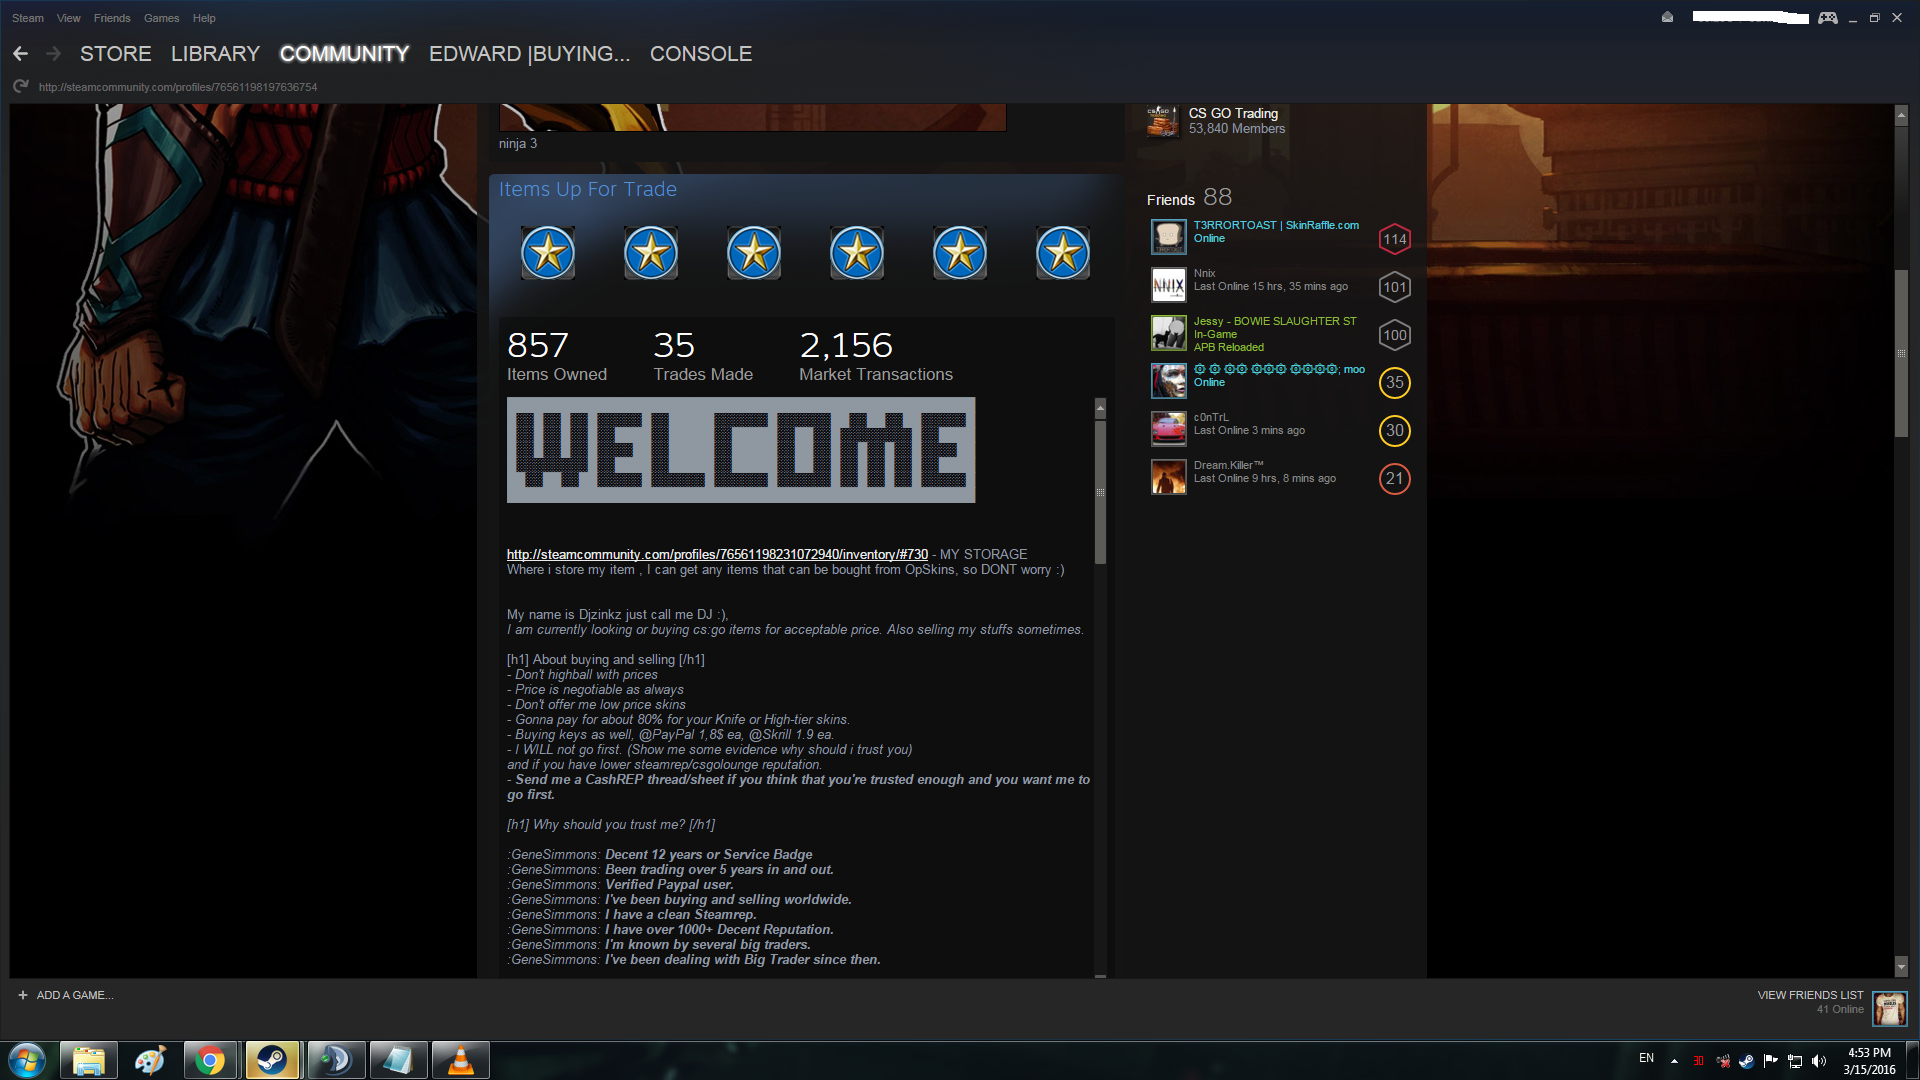The image size is (1920, 1080).
Task: Open Big Picture mode controller icon
Action: click(x=1827, y=18)
